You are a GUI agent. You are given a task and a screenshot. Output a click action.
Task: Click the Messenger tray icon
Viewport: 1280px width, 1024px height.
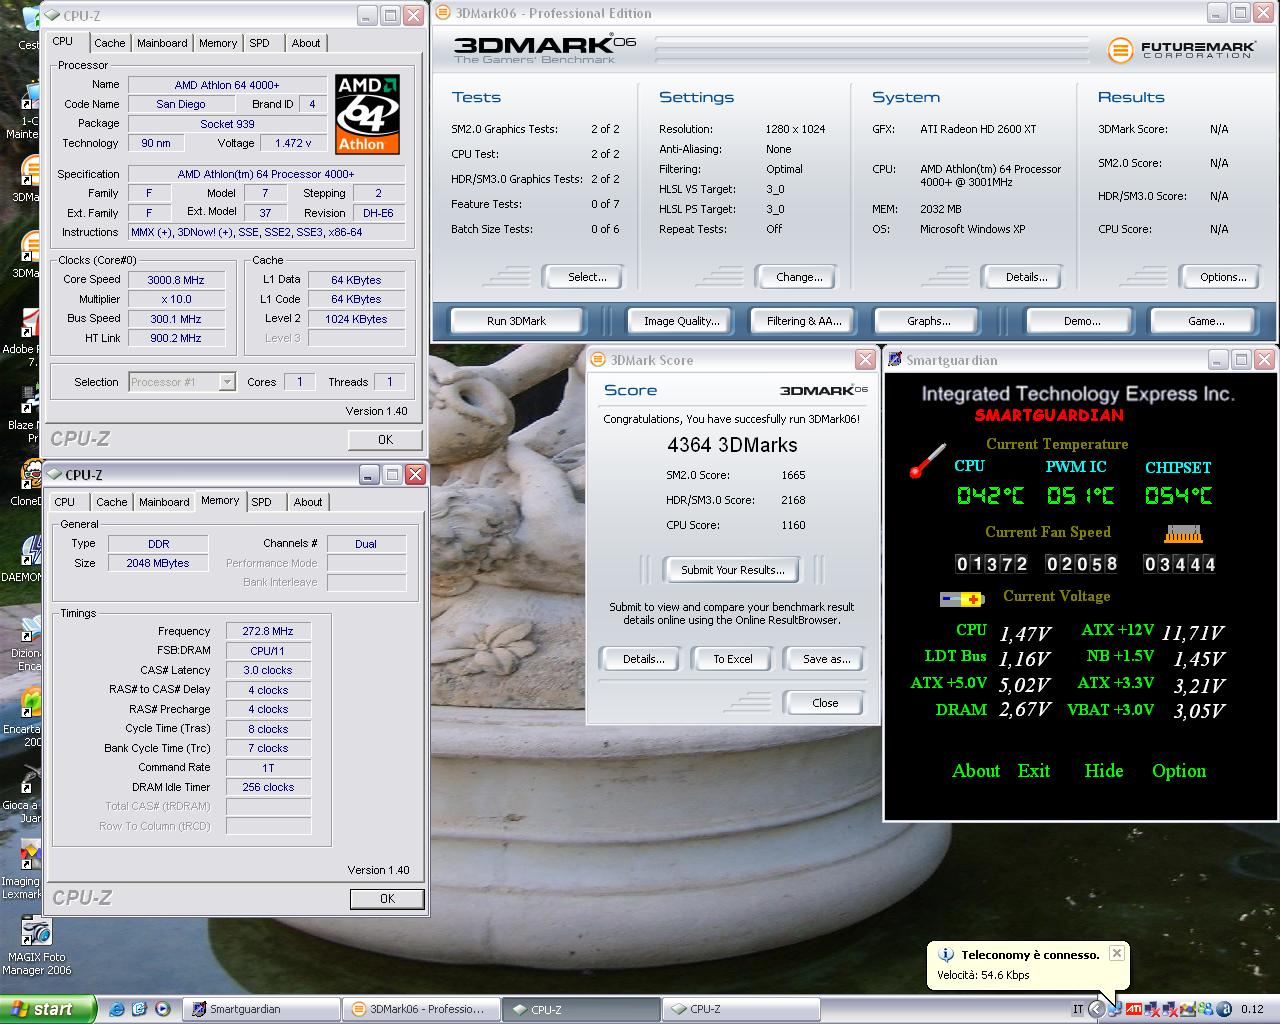[x=1207, y=1009]
